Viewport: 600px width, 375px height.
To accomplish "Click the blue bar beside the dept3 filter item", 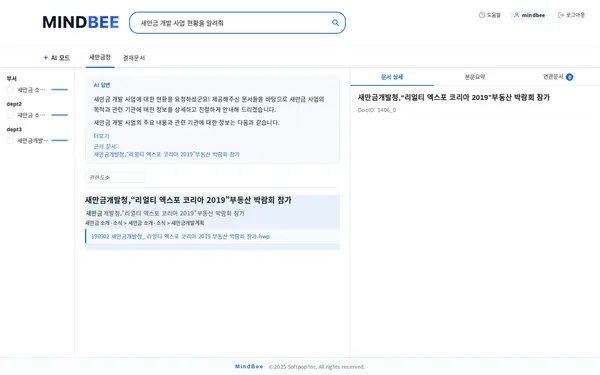I will (59, 140).
